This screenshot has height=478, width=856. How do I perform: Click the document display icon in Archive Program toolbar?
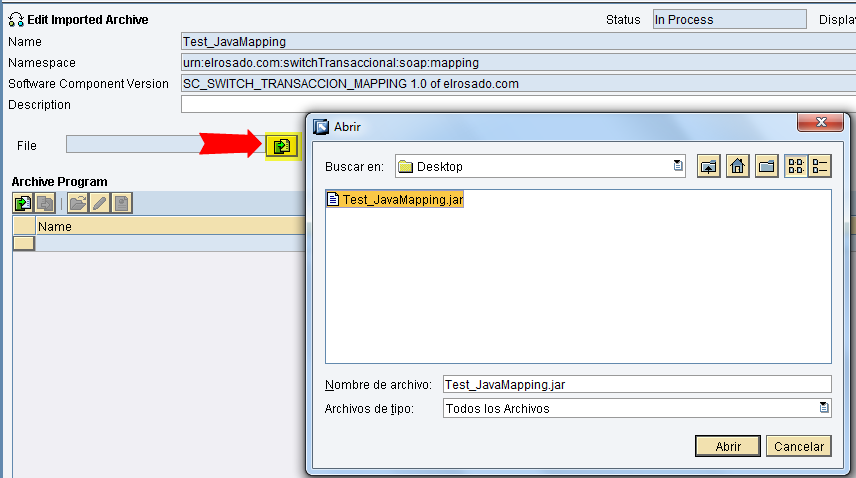coord(122,204)
